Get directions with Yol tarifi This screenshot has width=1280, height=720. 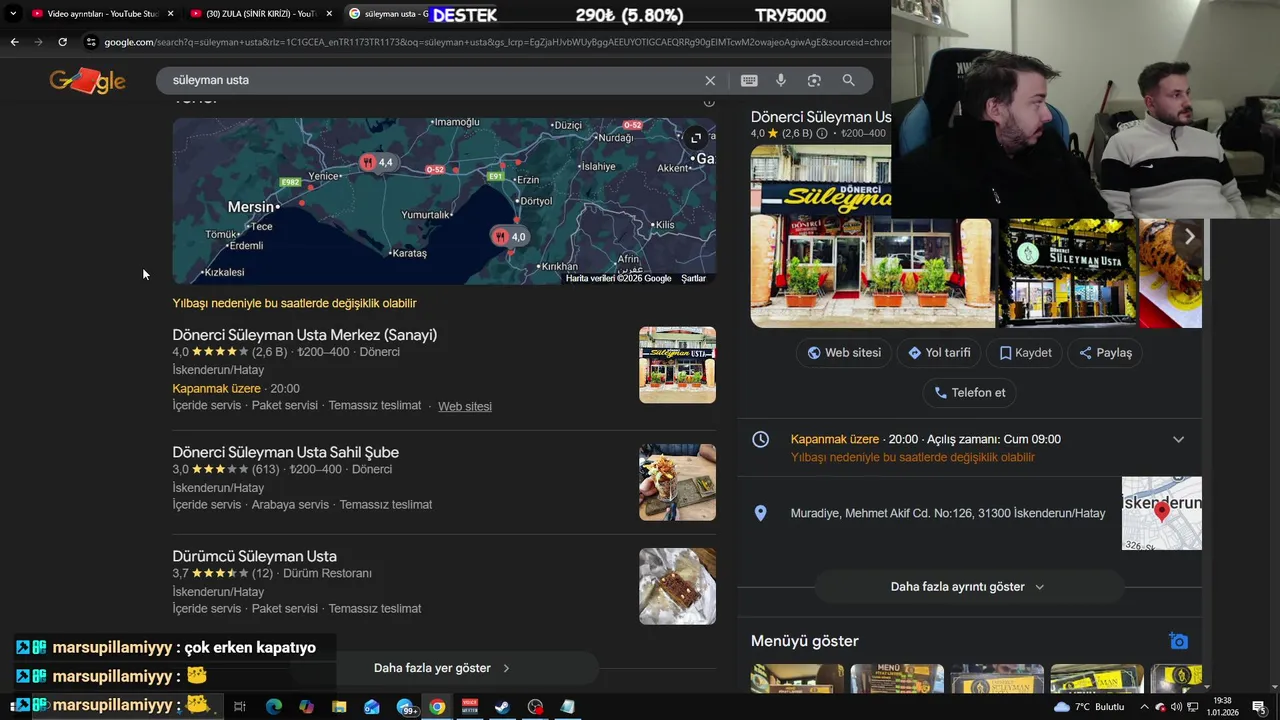coord(939,353)
